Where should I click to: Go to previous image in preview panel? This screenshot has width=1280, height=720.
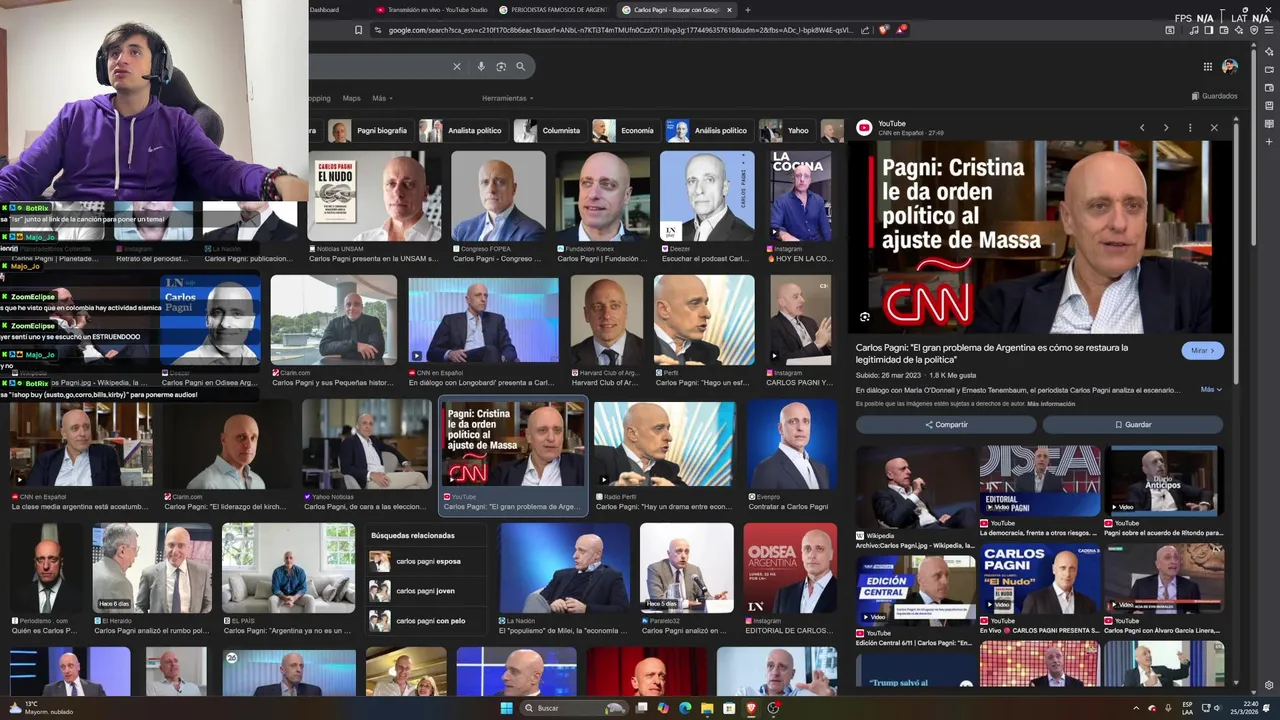point(1142,128)
